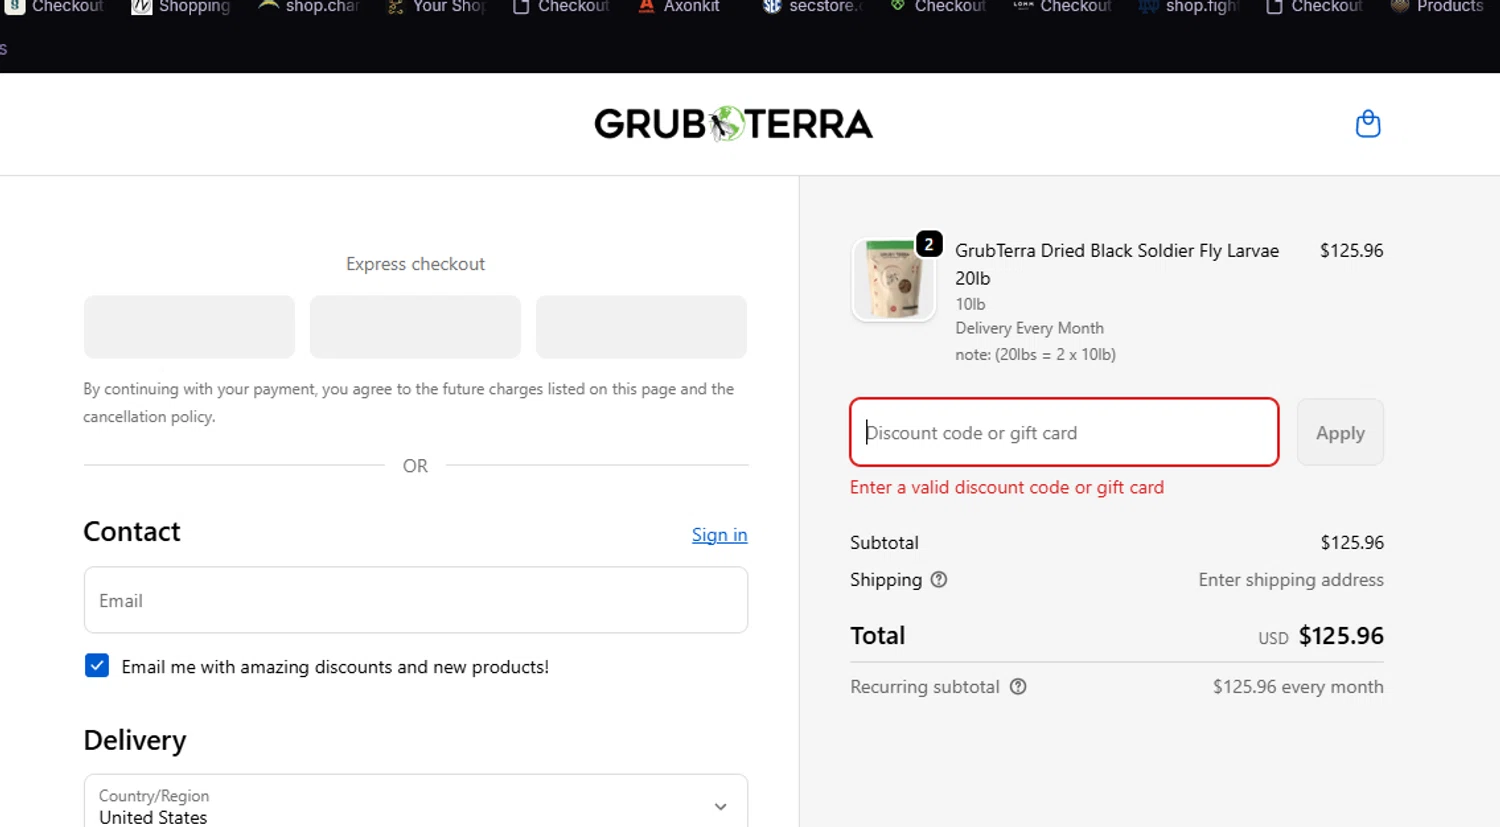Click the GrubTerra logo
The image size is (1500, 827).
click(733, 124)
